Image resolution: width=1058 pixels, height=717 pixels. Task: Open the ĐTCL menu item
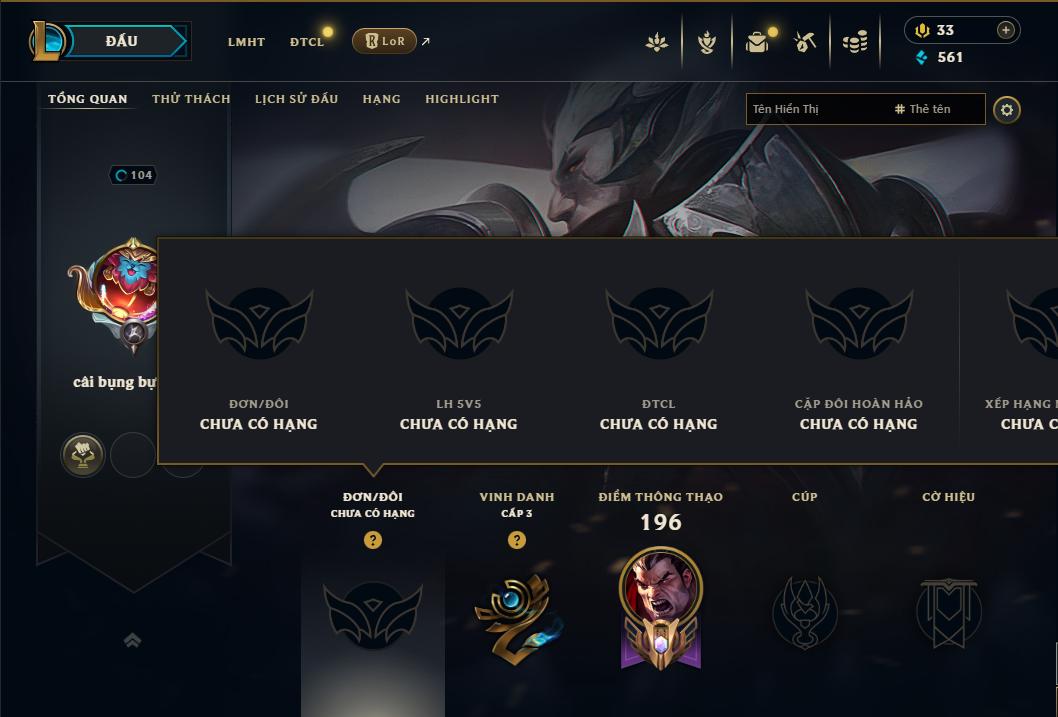(x=307, y=42)
